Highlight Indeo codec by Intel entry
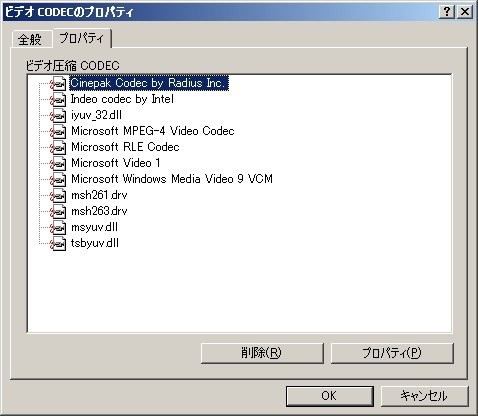Screen dimensions: 478x416 pos(122,99)
